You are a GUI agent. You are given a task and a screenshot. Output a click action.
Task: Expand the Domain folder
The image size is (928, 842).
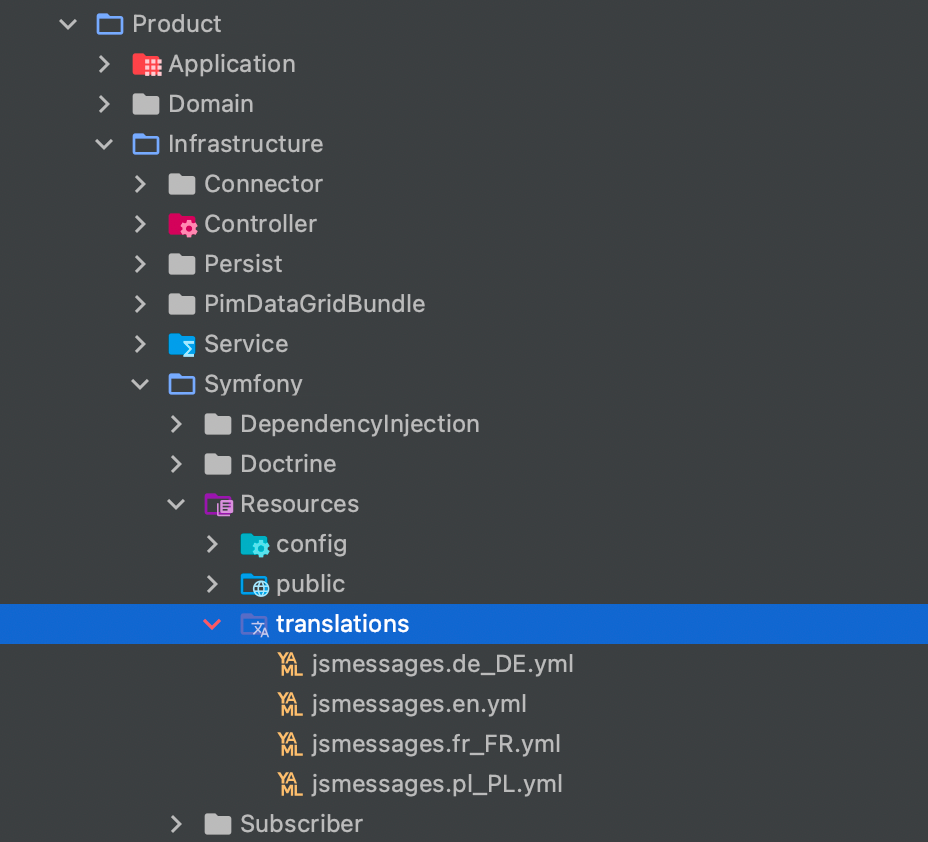(x=104, y=104)
